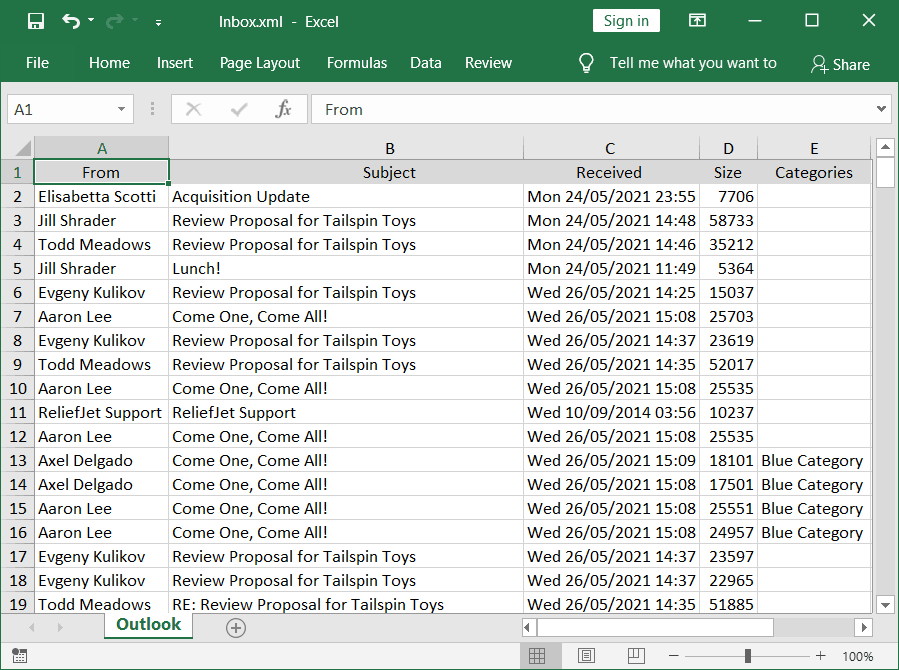This screenshot has width=899, height=670.
Task: Click zoom in plus button
Action: click(820, 656)
